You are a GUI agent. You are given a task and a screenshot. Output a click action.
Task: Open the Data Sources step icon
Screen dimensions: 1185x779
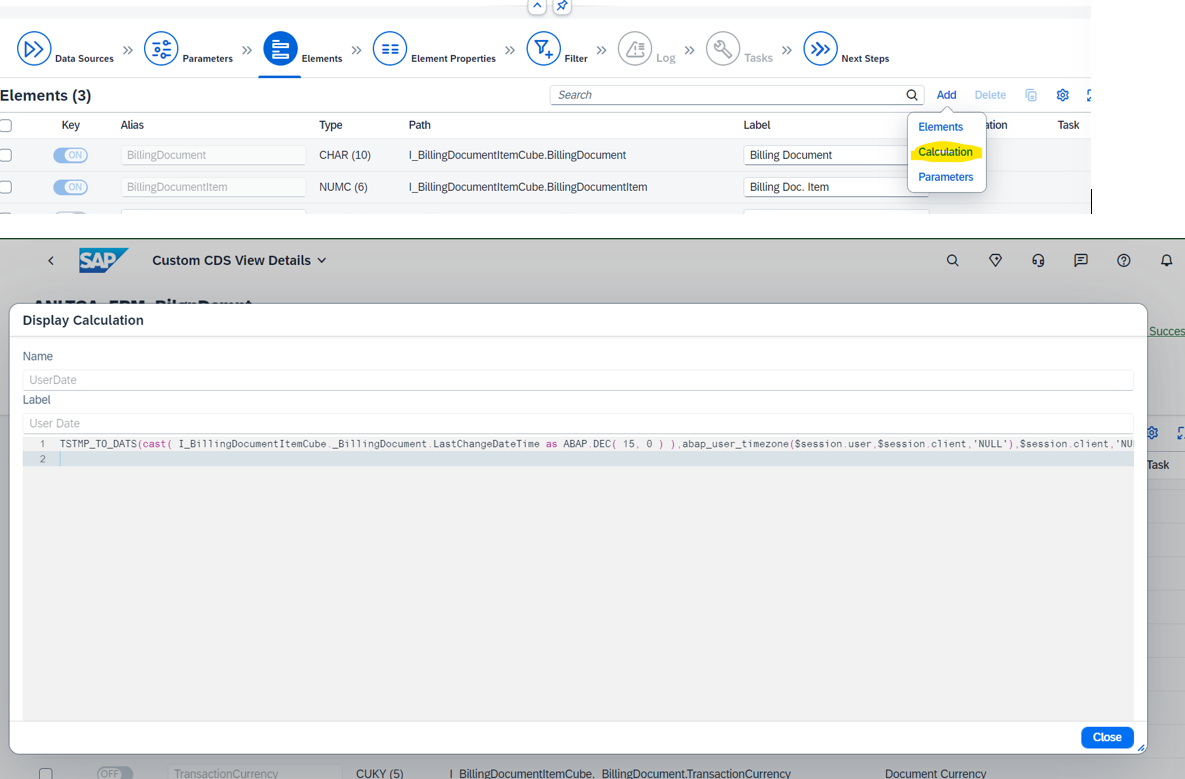34,49
